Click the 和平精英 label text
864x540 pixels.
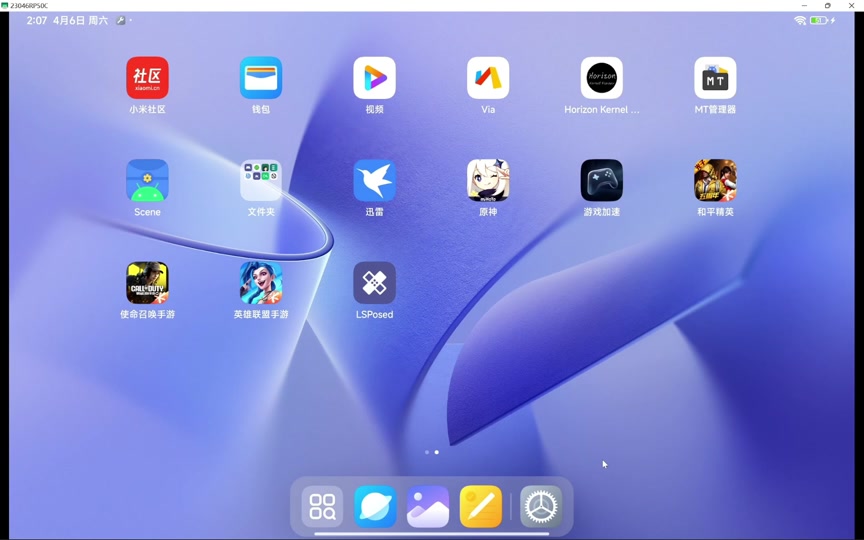pos(715,212)
